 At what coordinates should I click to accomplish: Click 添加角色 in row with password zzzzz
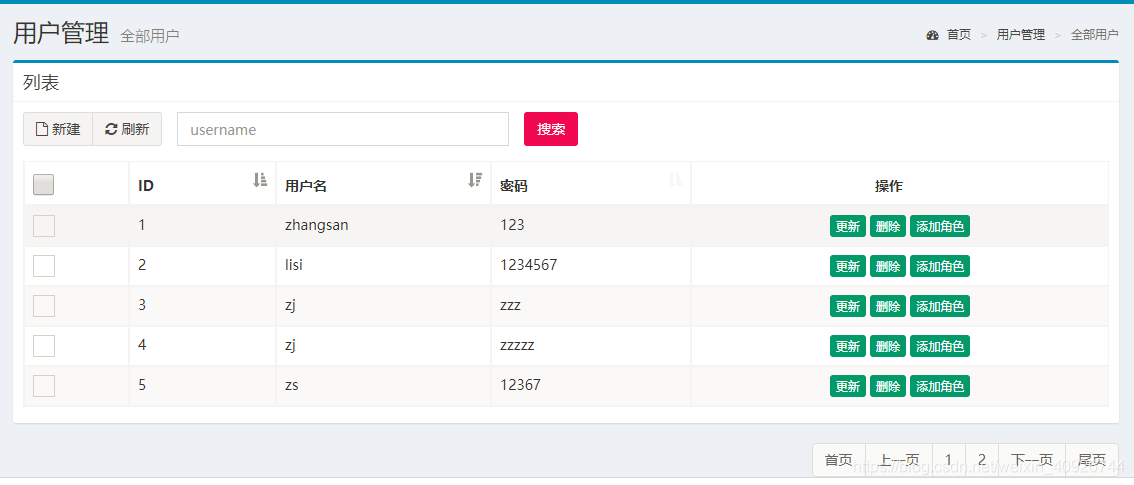[x=940, y=346]
